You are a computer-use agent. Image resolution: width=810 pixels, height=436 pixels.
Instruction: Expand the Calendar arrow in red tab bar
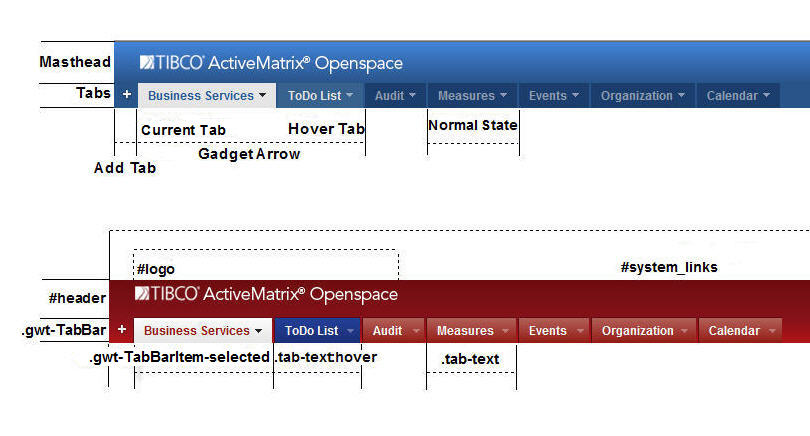click(772, 331)
